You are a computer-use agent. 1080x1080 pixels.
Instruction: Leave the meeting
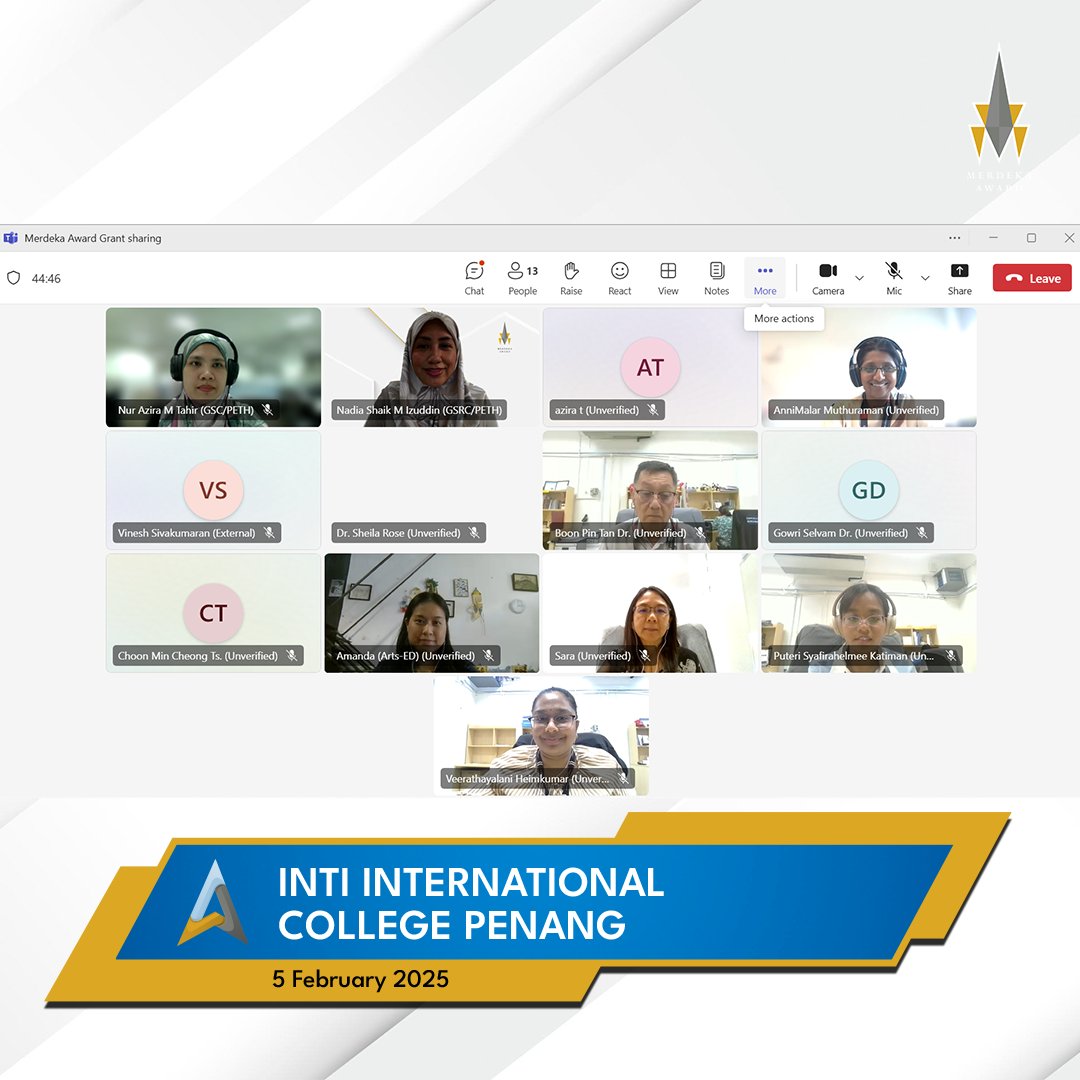[x=1032, y=278]
